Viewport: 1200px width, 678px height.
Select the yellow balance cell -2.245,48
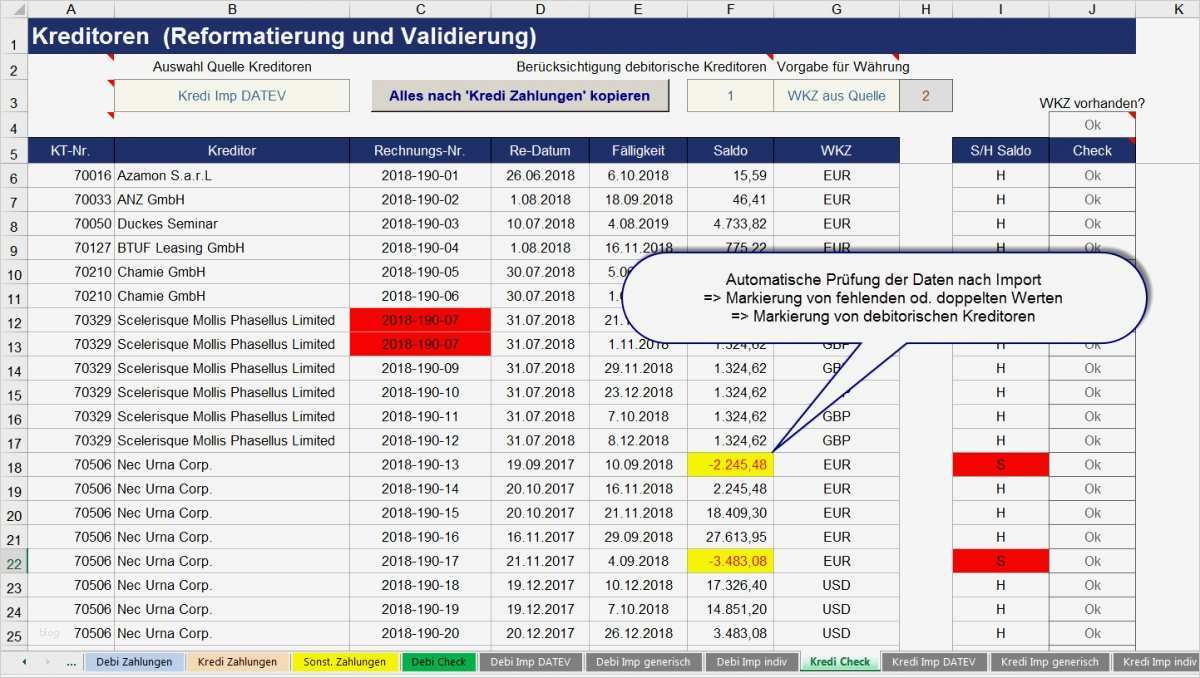730,465
